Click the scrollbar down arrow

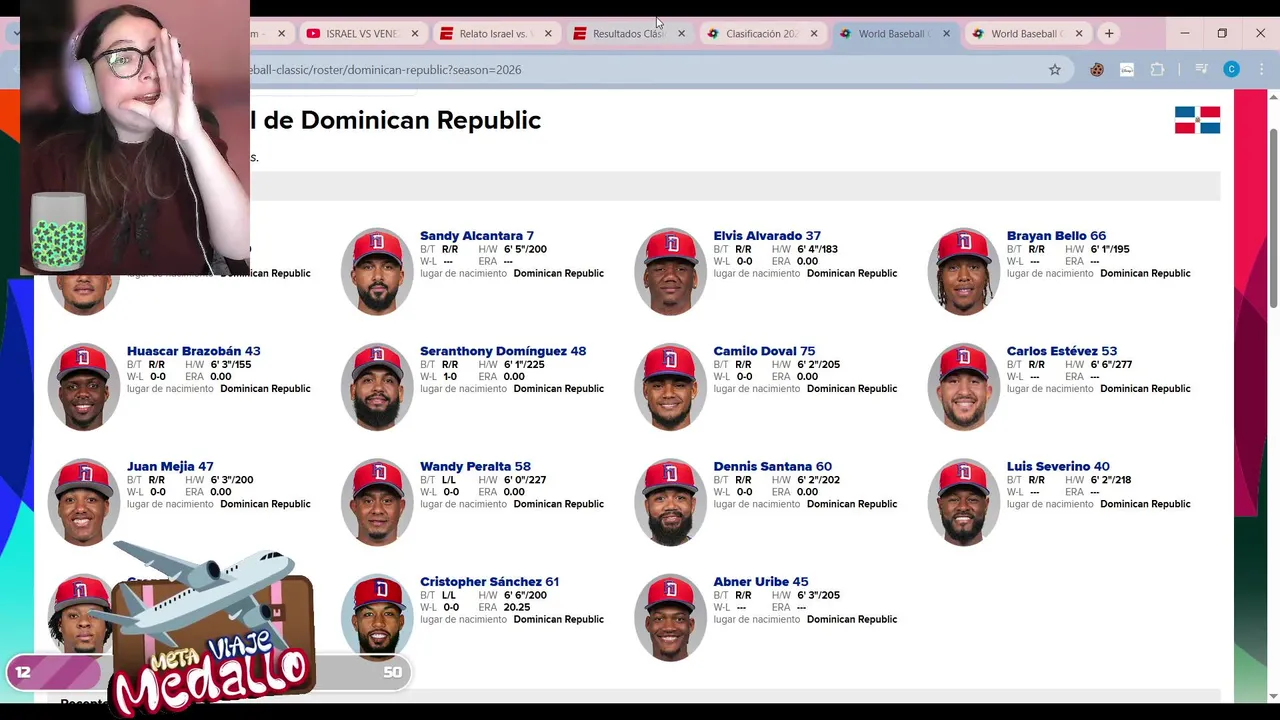1273,696
